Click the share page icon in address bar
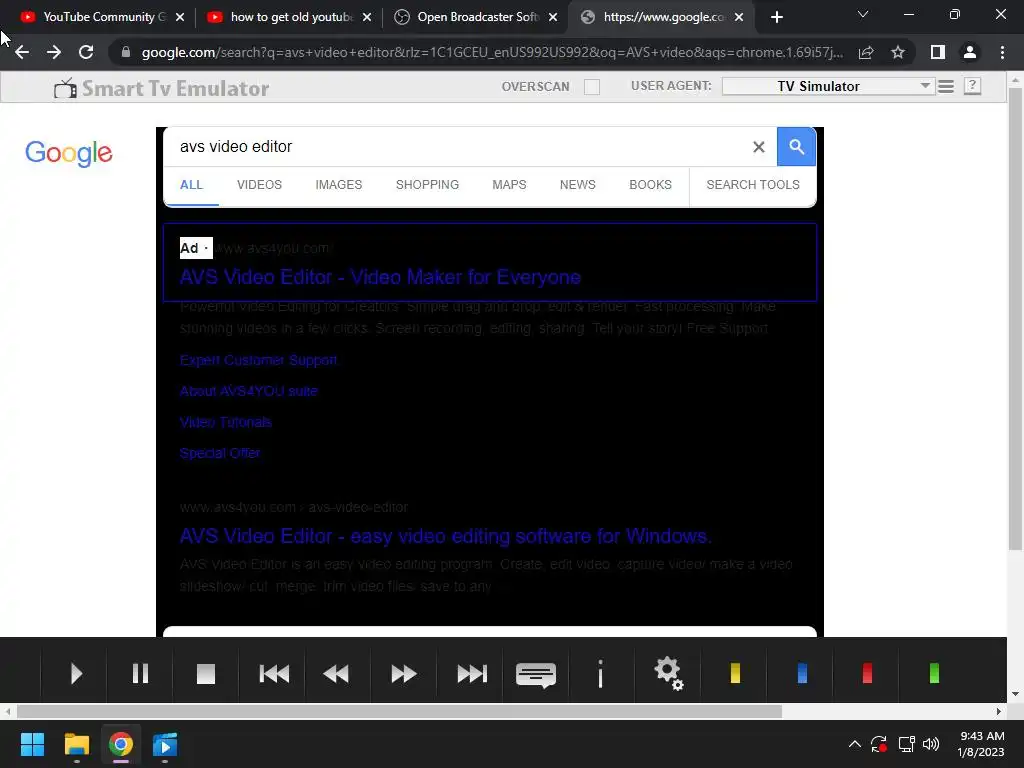The height and width of the screenshot is (768, 1024). [866, 52]
